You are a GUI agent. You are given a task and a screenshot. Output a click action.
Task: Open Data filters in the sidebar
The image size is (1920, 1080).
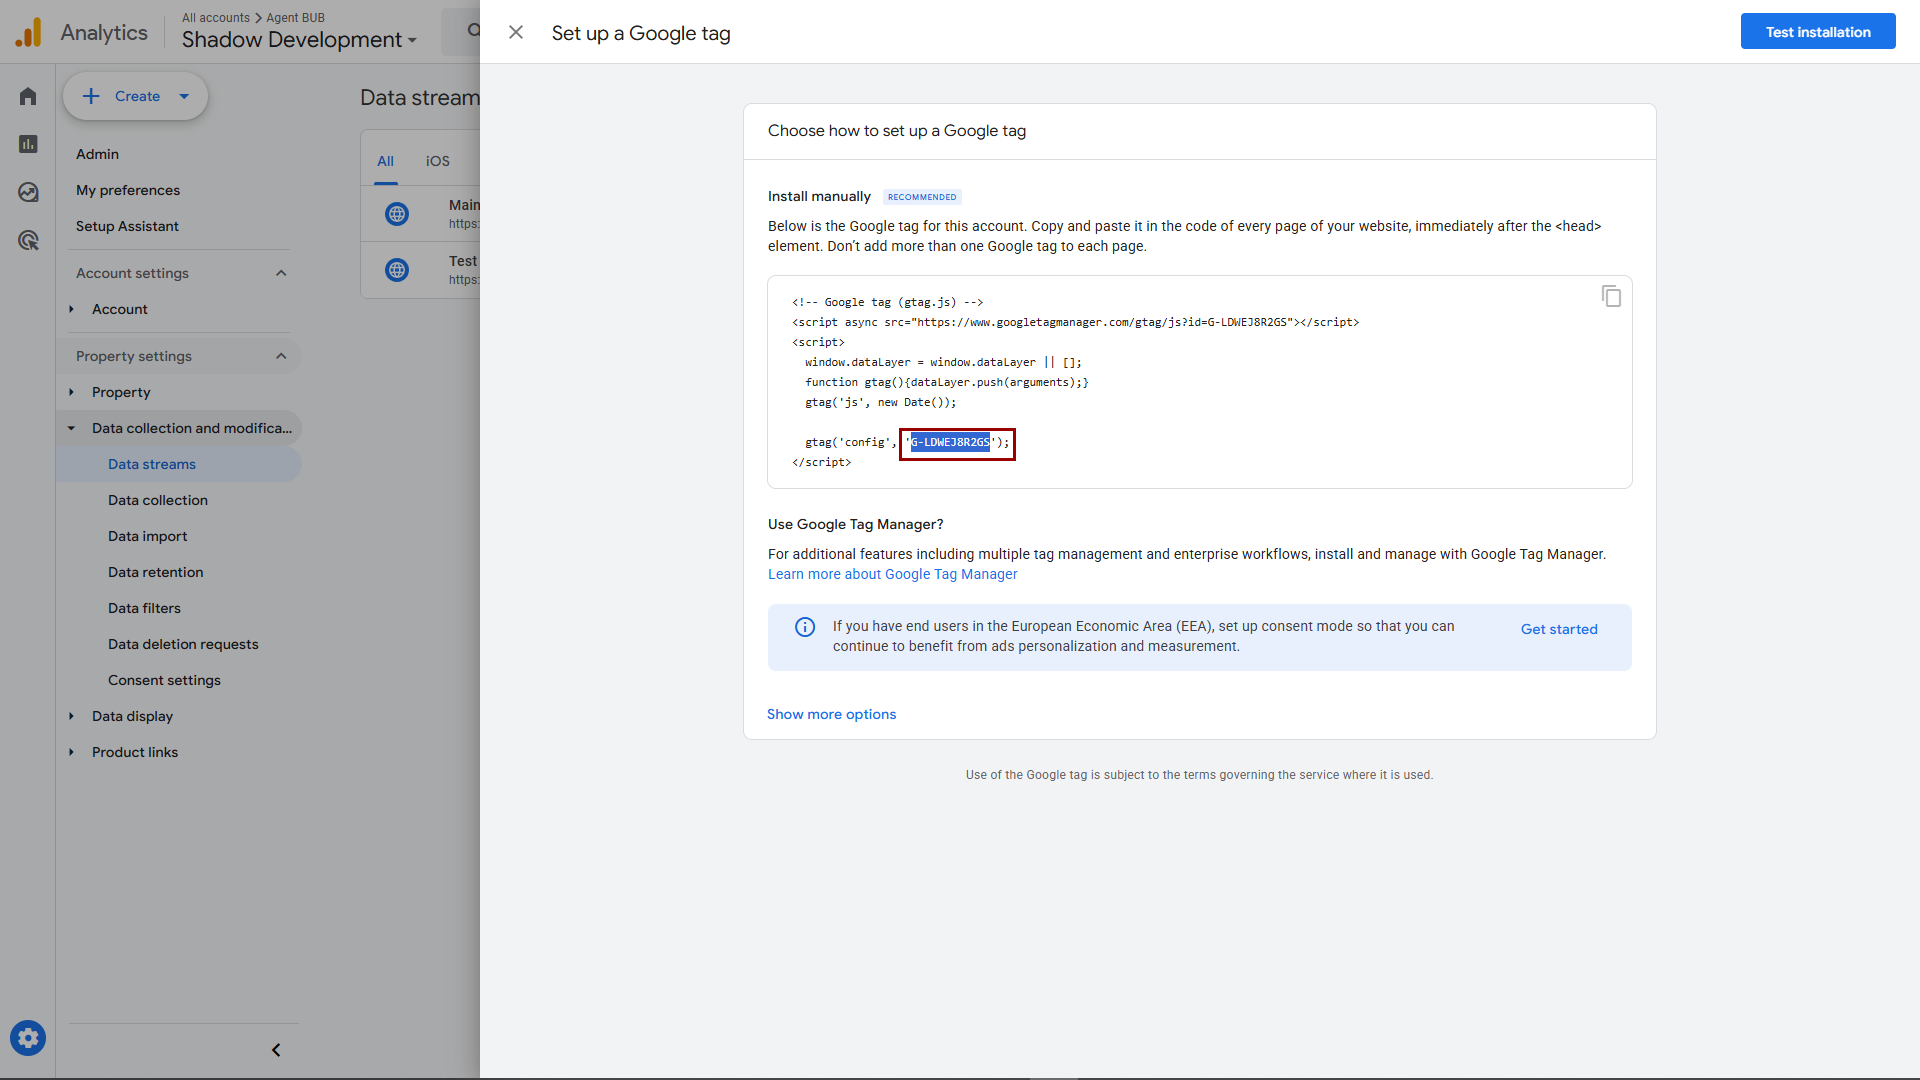(145, 608)
